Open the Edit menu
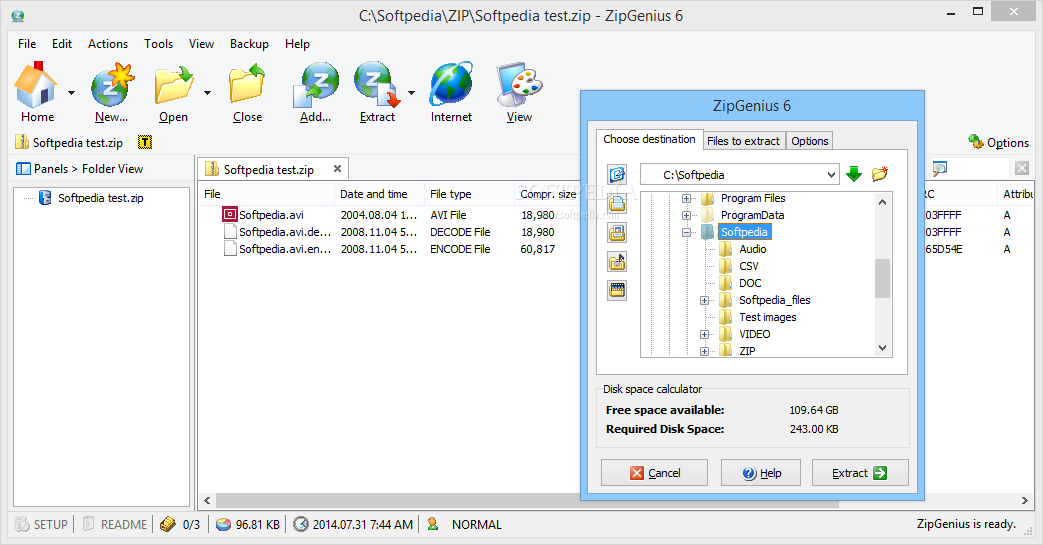 click(x=62, y=44)
